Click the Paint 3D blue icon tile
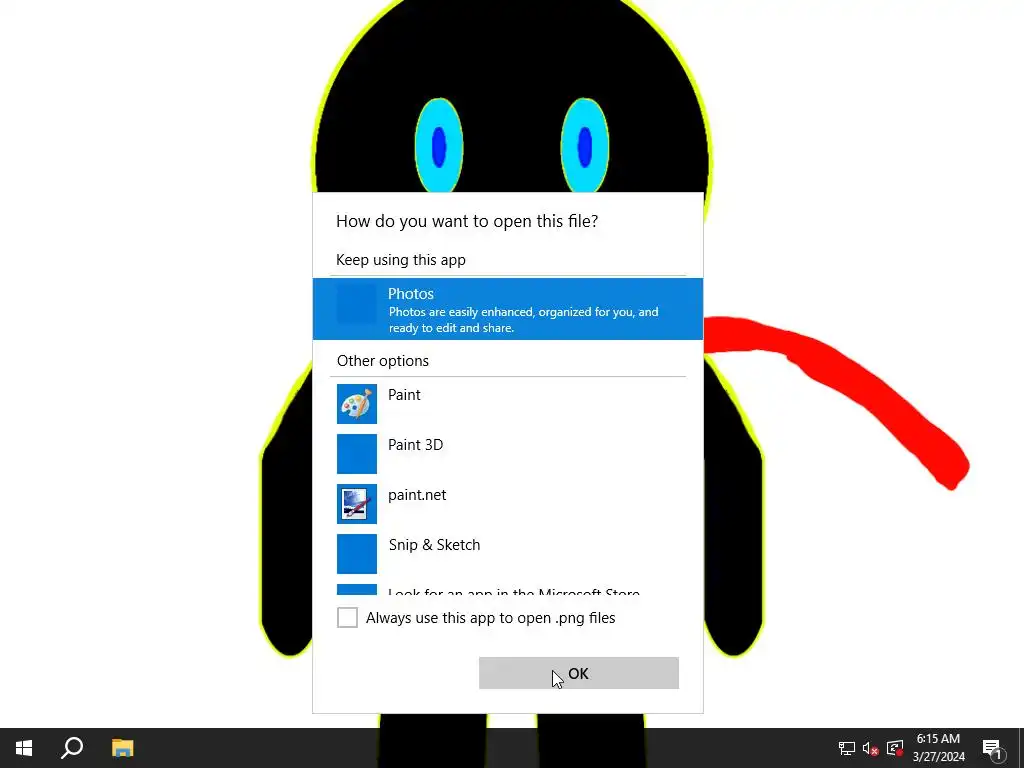The width and height of the screenshot is (1024, 768). [357, 454]
